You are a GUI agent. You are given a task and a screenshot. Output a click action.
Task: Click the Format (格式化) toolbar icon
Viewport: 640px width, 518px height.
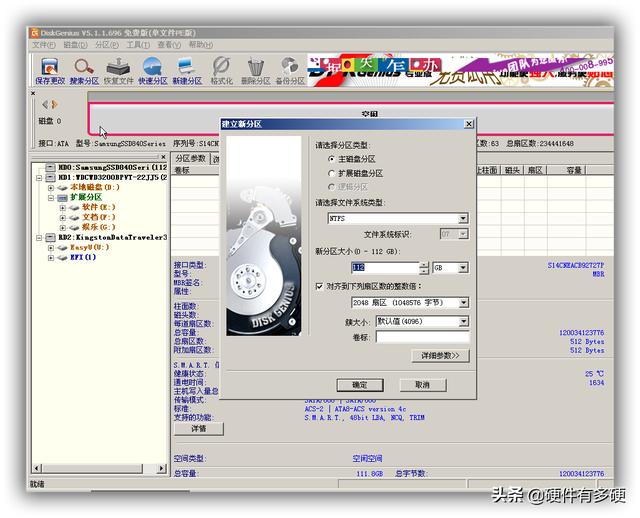pyautogui.click(x=221, y=70)
